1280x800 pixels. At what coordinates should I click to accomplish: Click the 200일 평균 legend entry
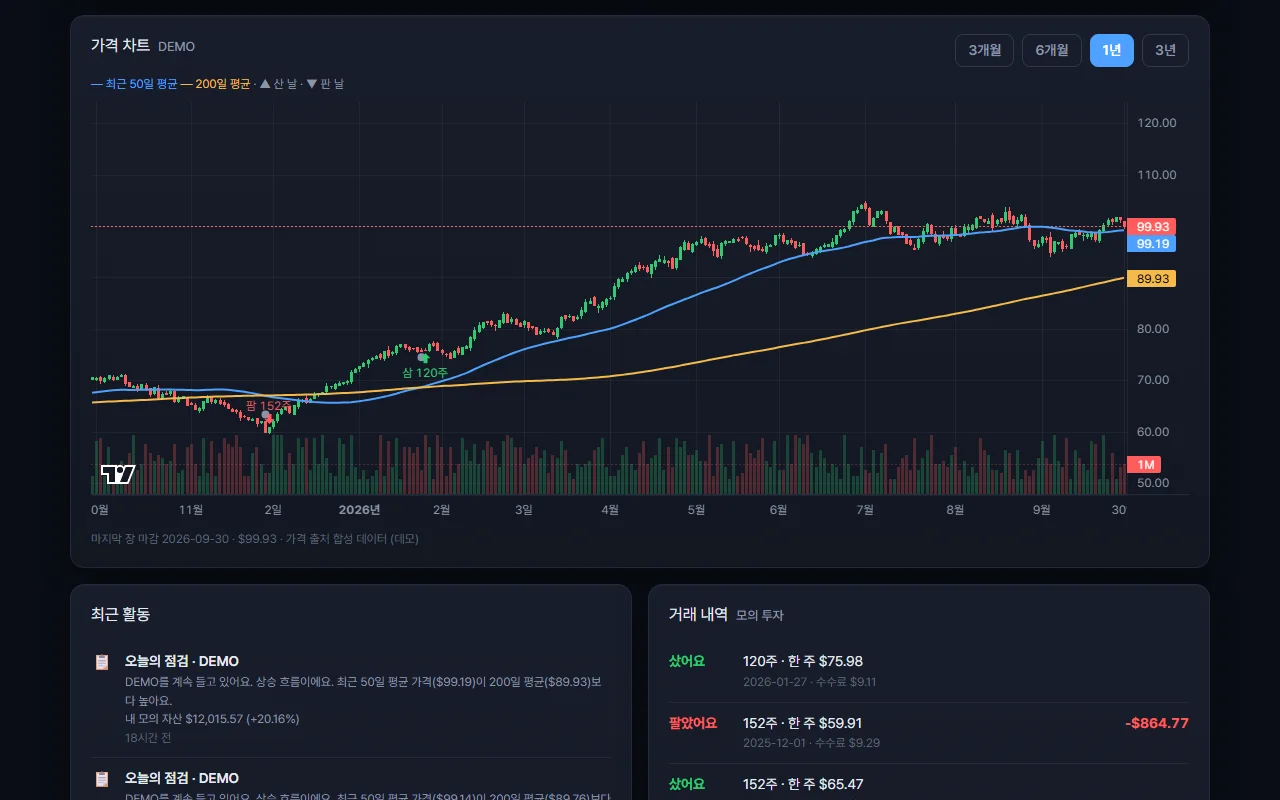click(216, 84)
